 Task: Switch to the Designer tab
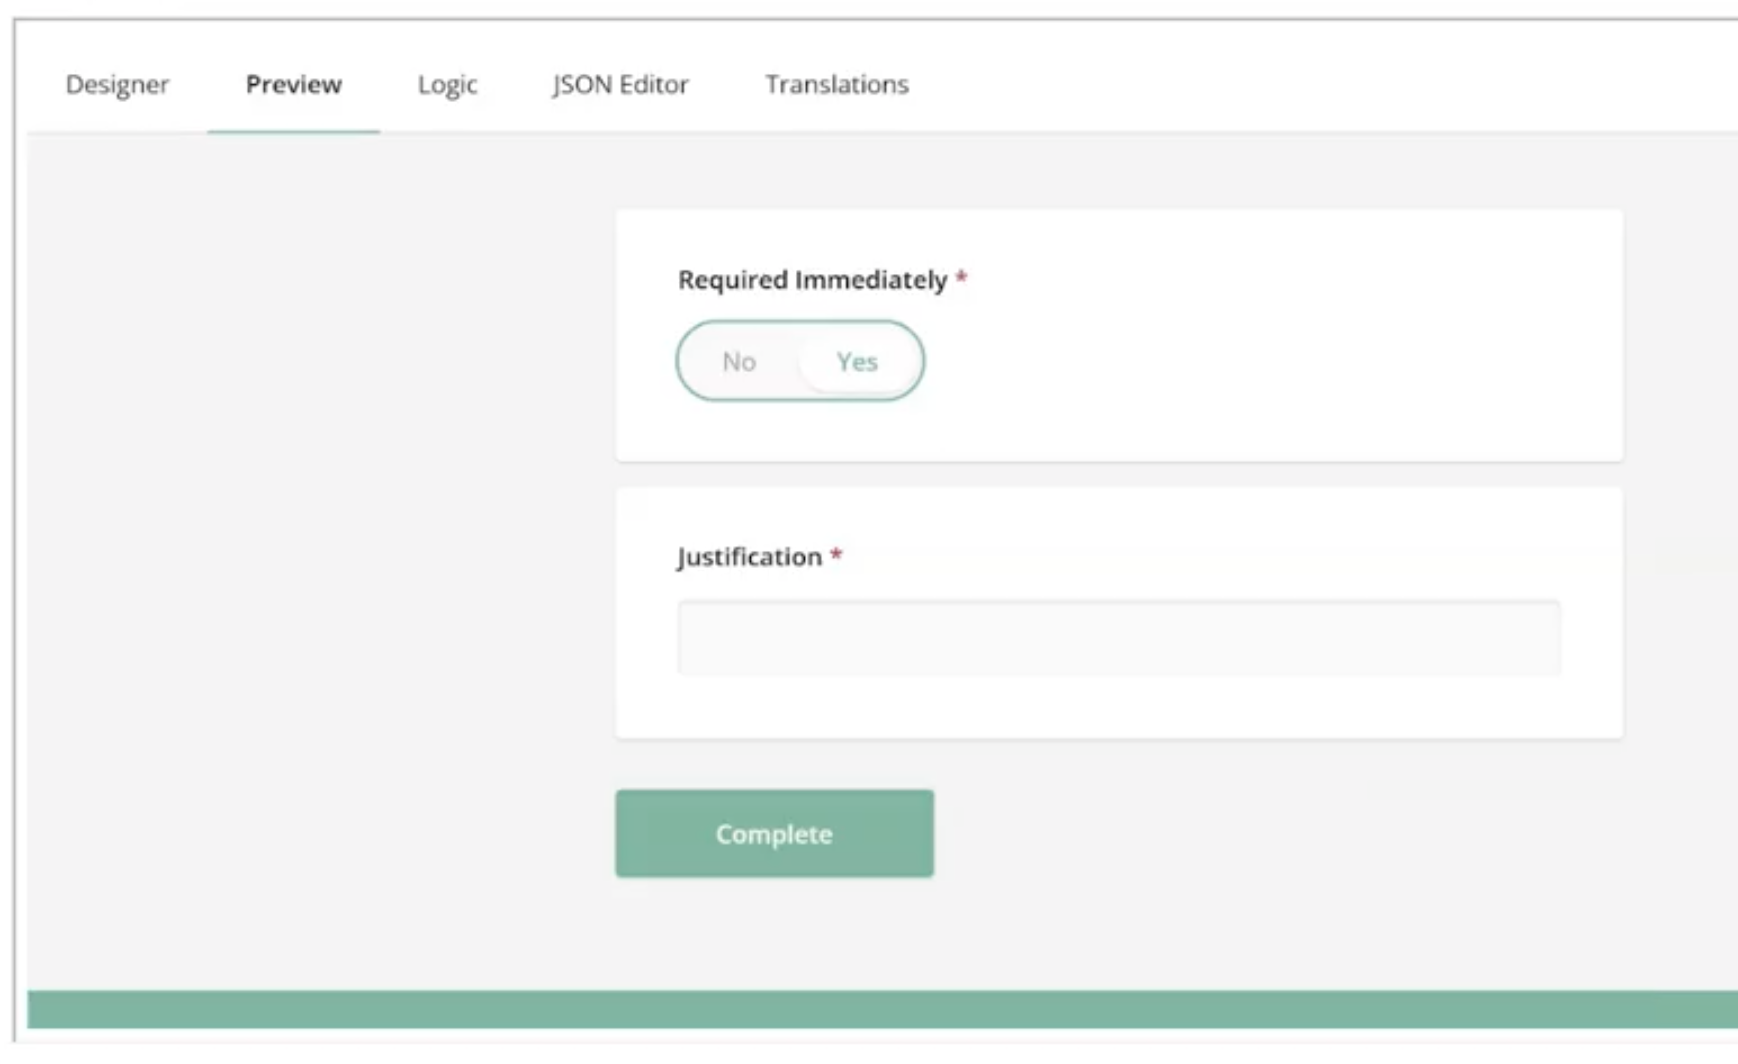(x=117, y=85)
